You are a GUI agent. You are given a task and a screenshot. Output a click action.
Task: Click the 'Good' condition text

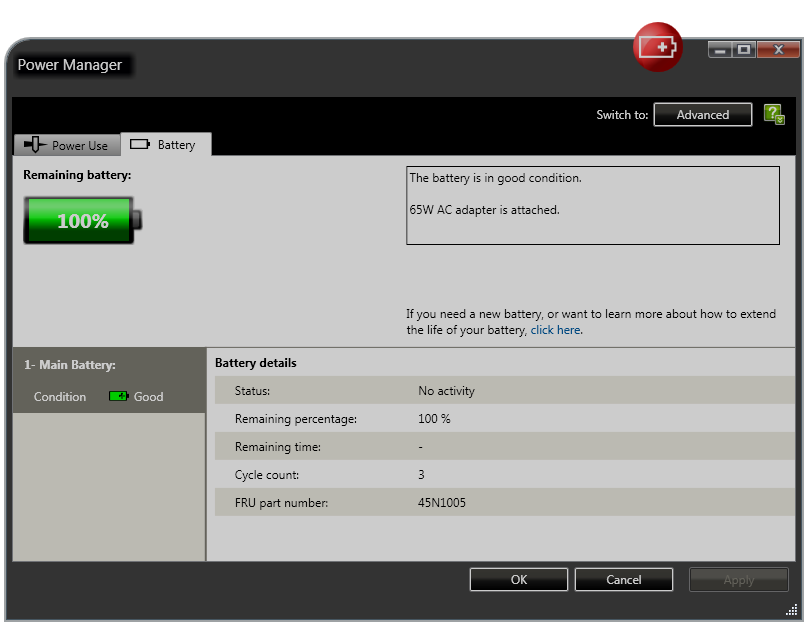pos(149,397)
